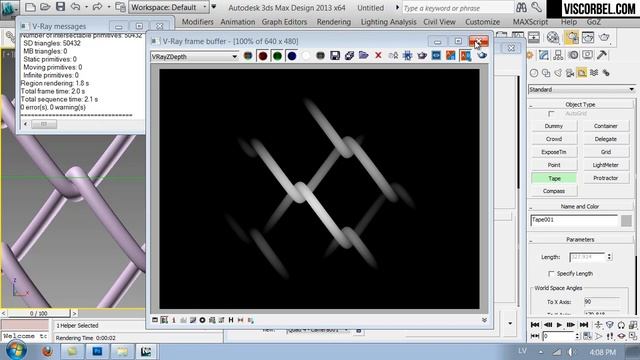This screenshot has height=360, width=640.
Task: Duplicate to Max frame buffer icon
Action: (x=393, y=56)
